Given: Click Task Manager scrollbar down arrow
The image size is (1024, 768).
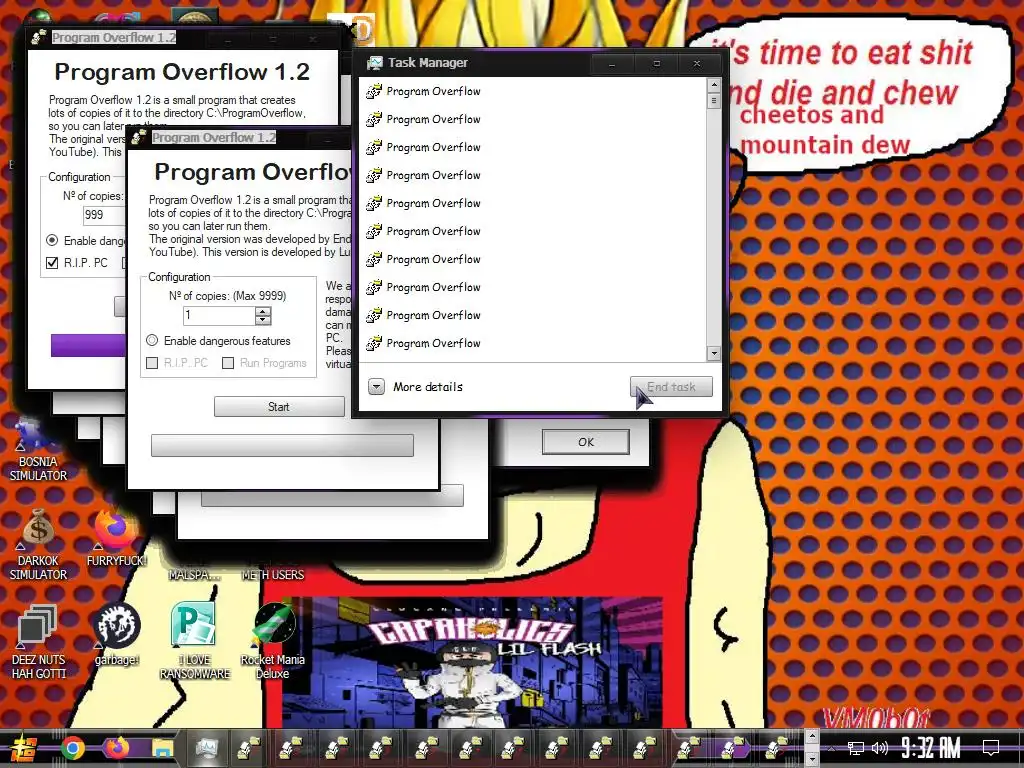Looking at the screenshot, I should [x=714, y=353].
